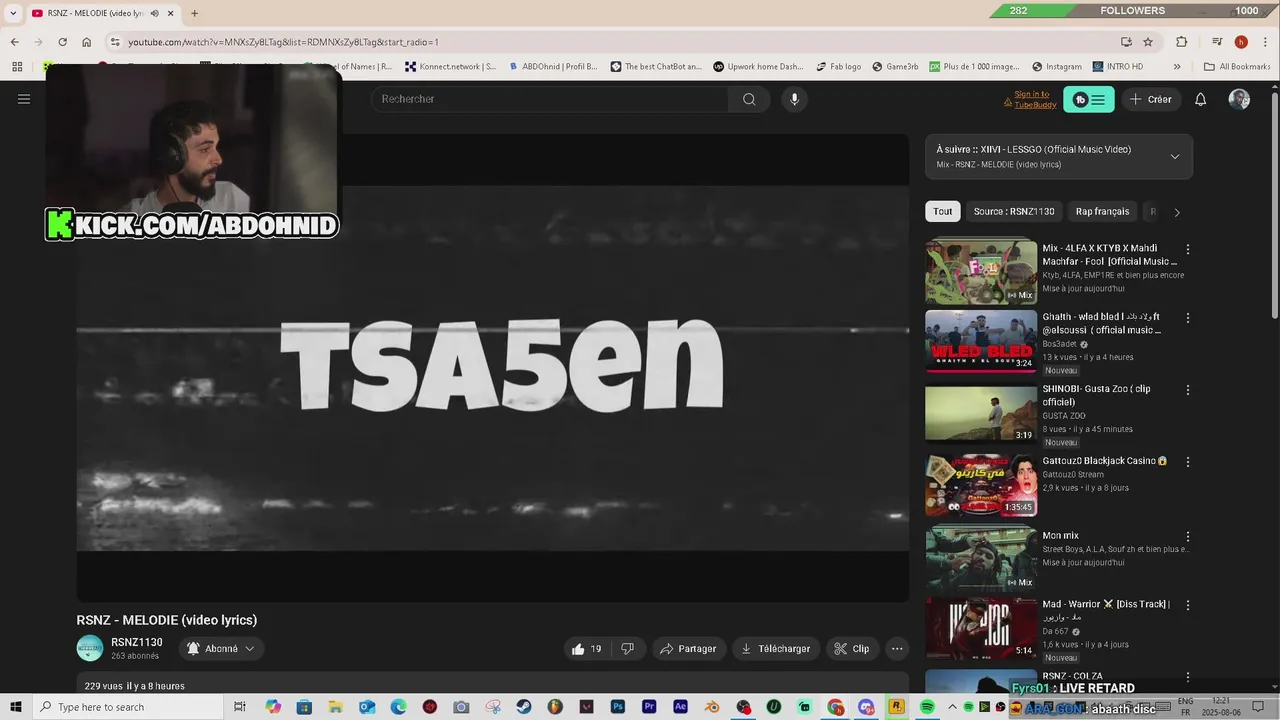Show hidden system tray icons

tap(952, 707)
